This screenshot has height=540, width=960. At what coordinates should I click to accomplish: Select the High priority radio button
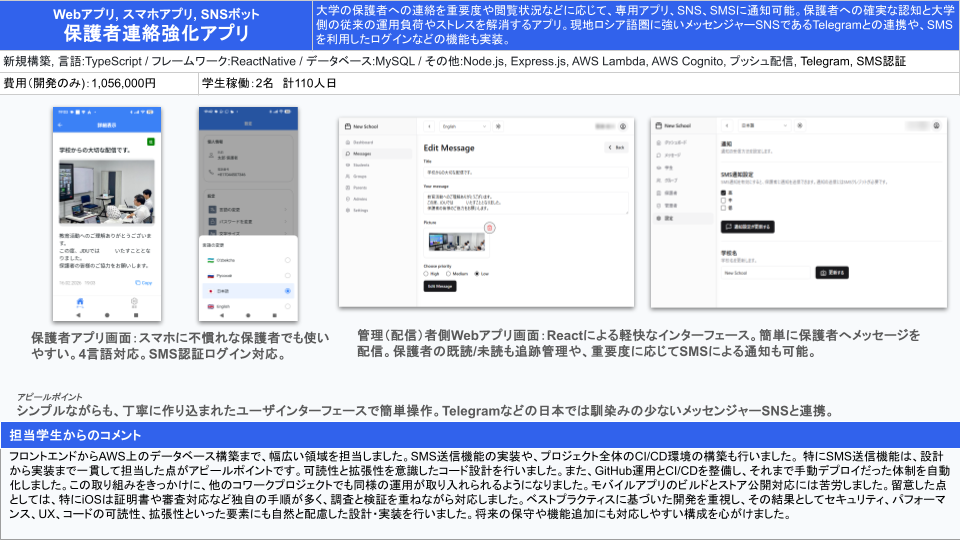click(426, 274)
